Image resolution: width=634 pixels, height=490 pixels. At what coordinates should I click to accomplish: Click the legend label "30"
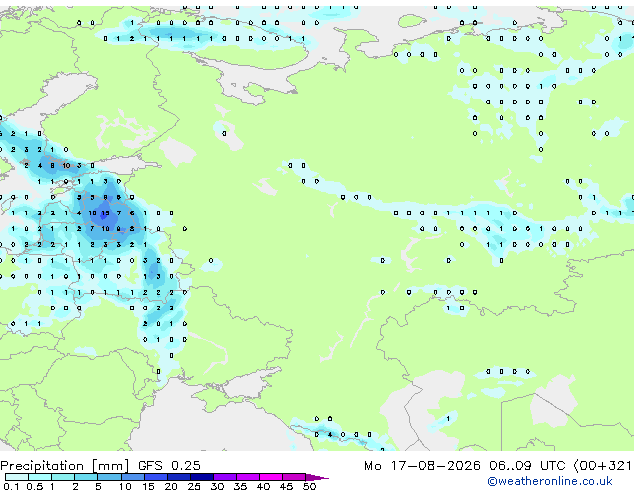217,486
